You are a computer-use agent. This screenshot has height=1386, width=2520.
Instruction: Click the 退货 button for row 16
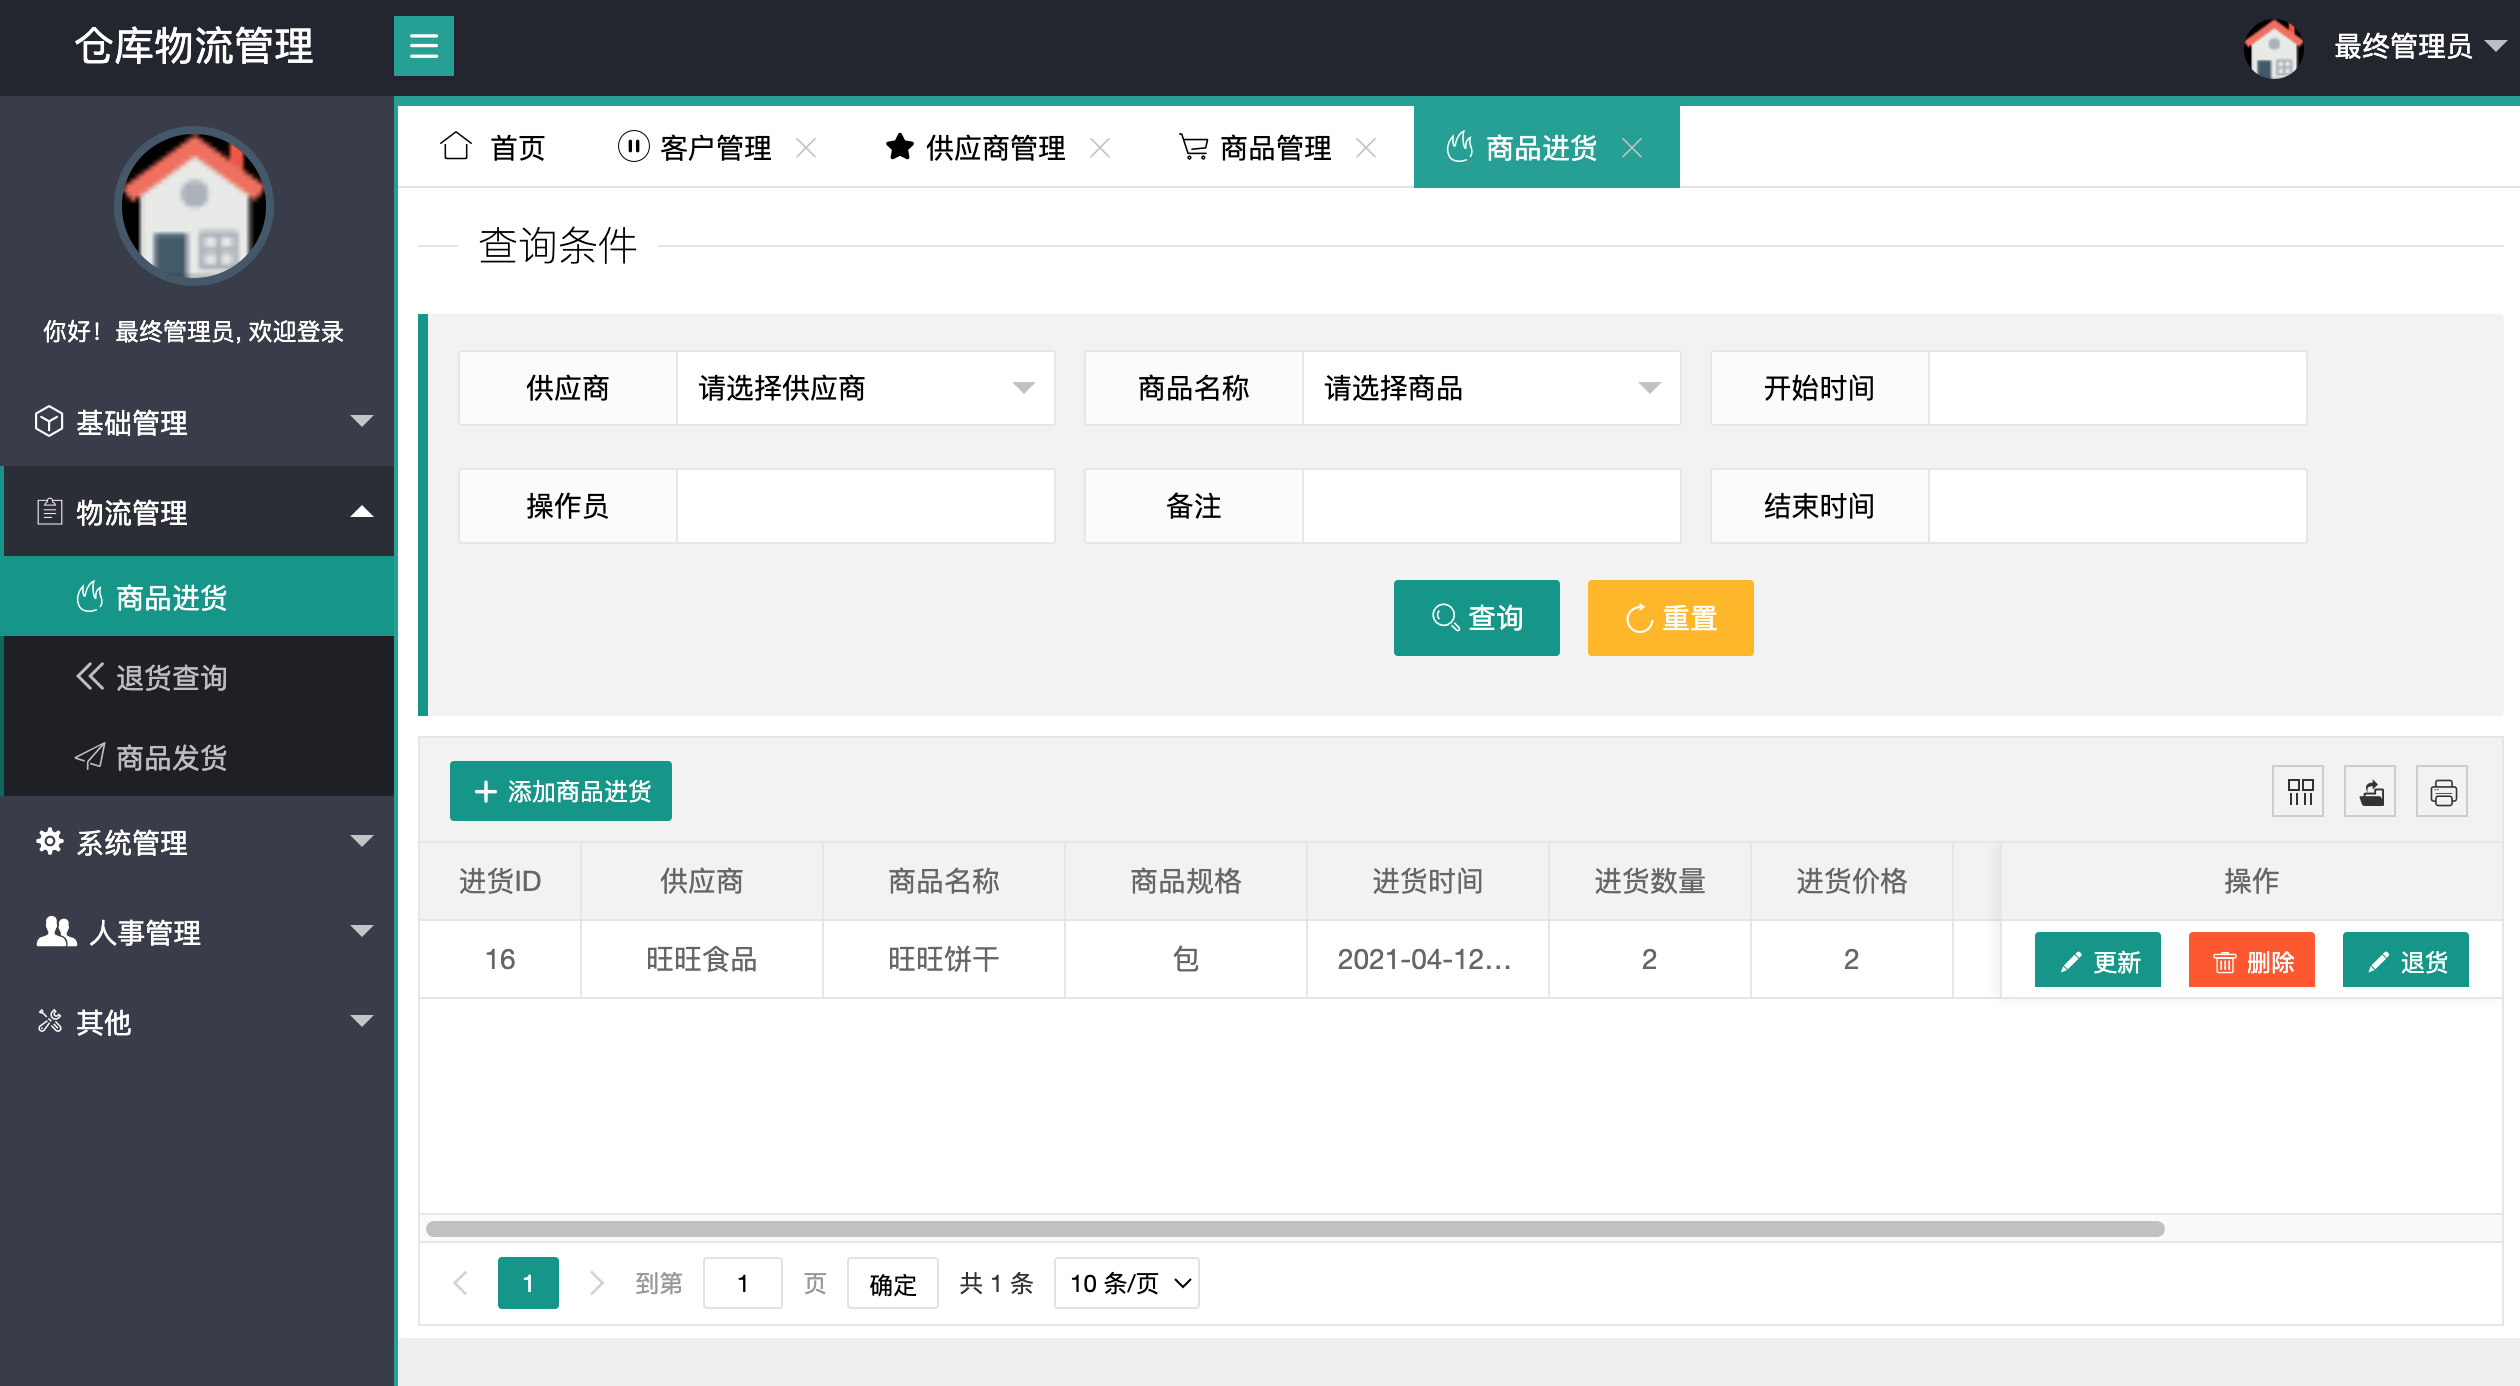point(2406,961)
